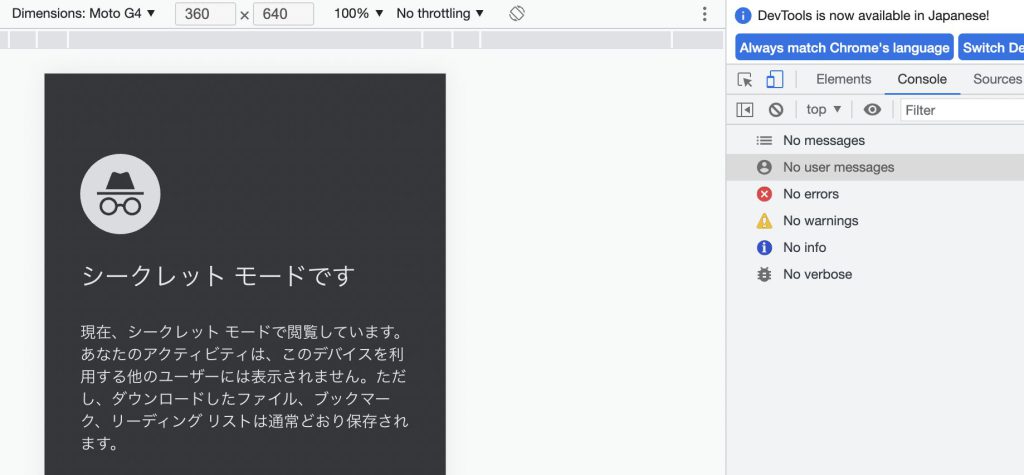This screenshot has width=1024, height=475.
Task: Click the シークレット モードです heading
Action: point(218,276)
